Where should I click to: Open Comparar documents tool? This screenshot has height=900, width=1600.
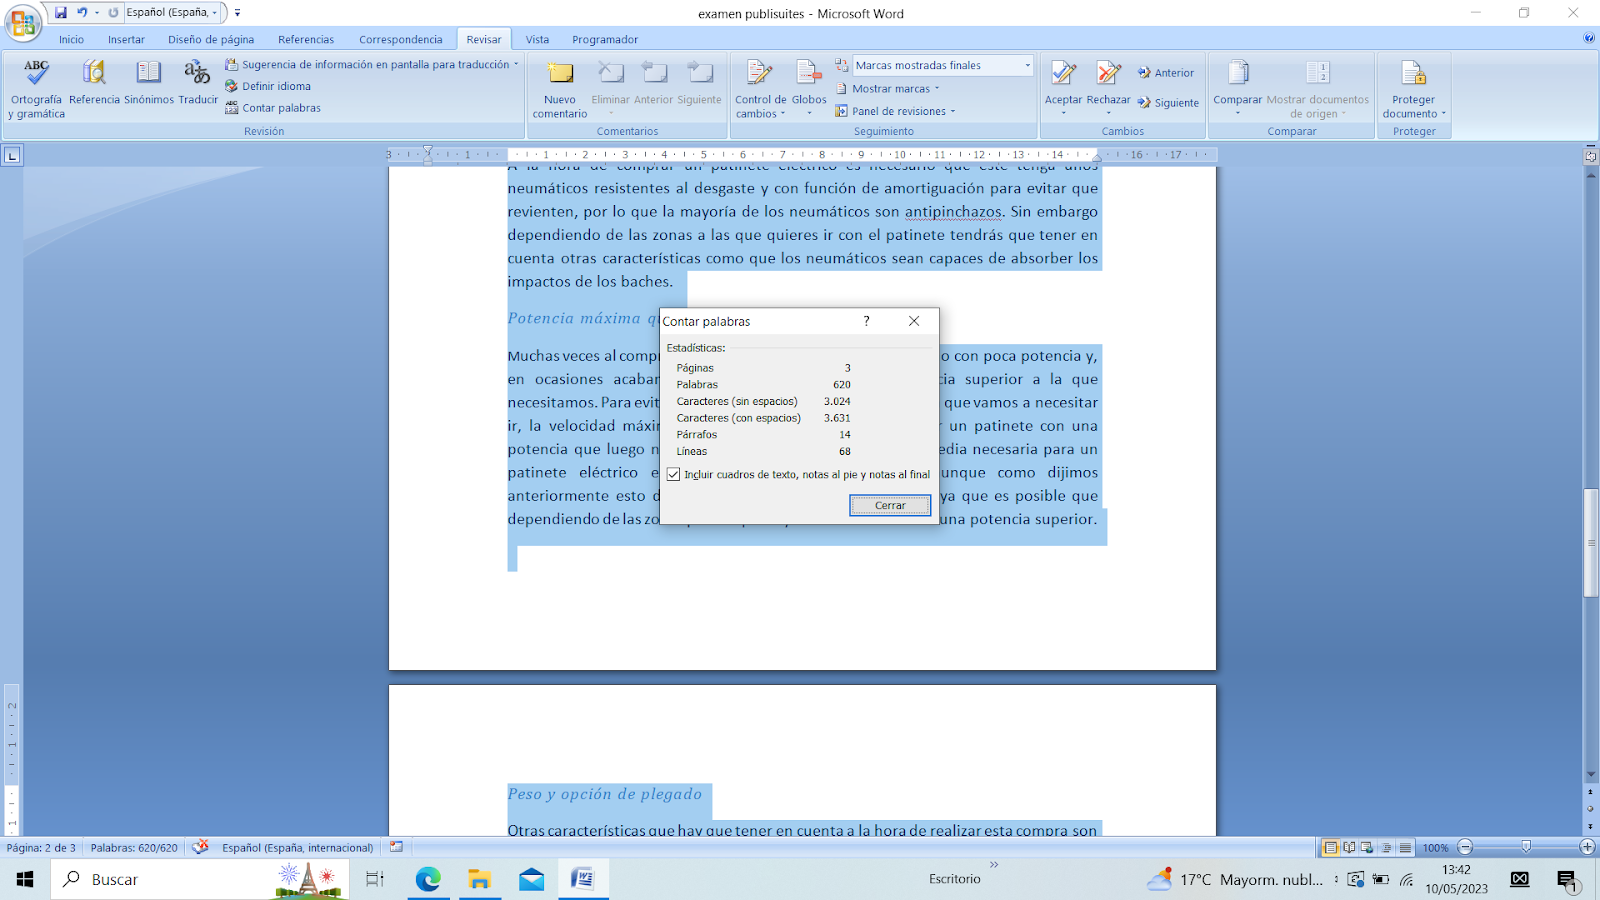pos(1237,86)
